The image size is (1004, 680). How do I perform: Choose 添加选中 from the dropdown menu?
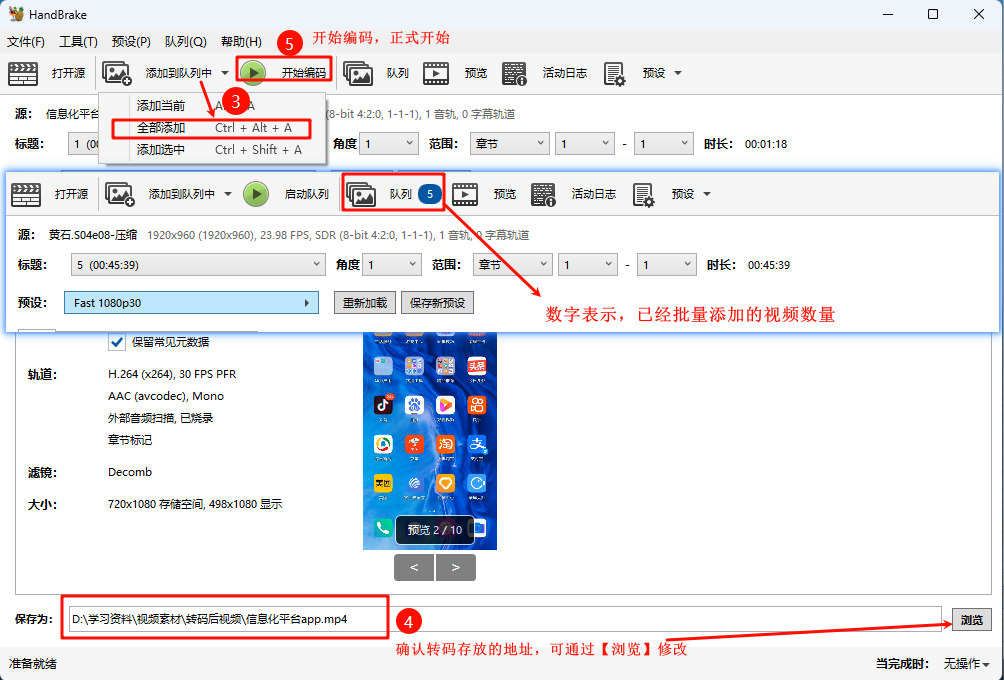coord(211,150)
